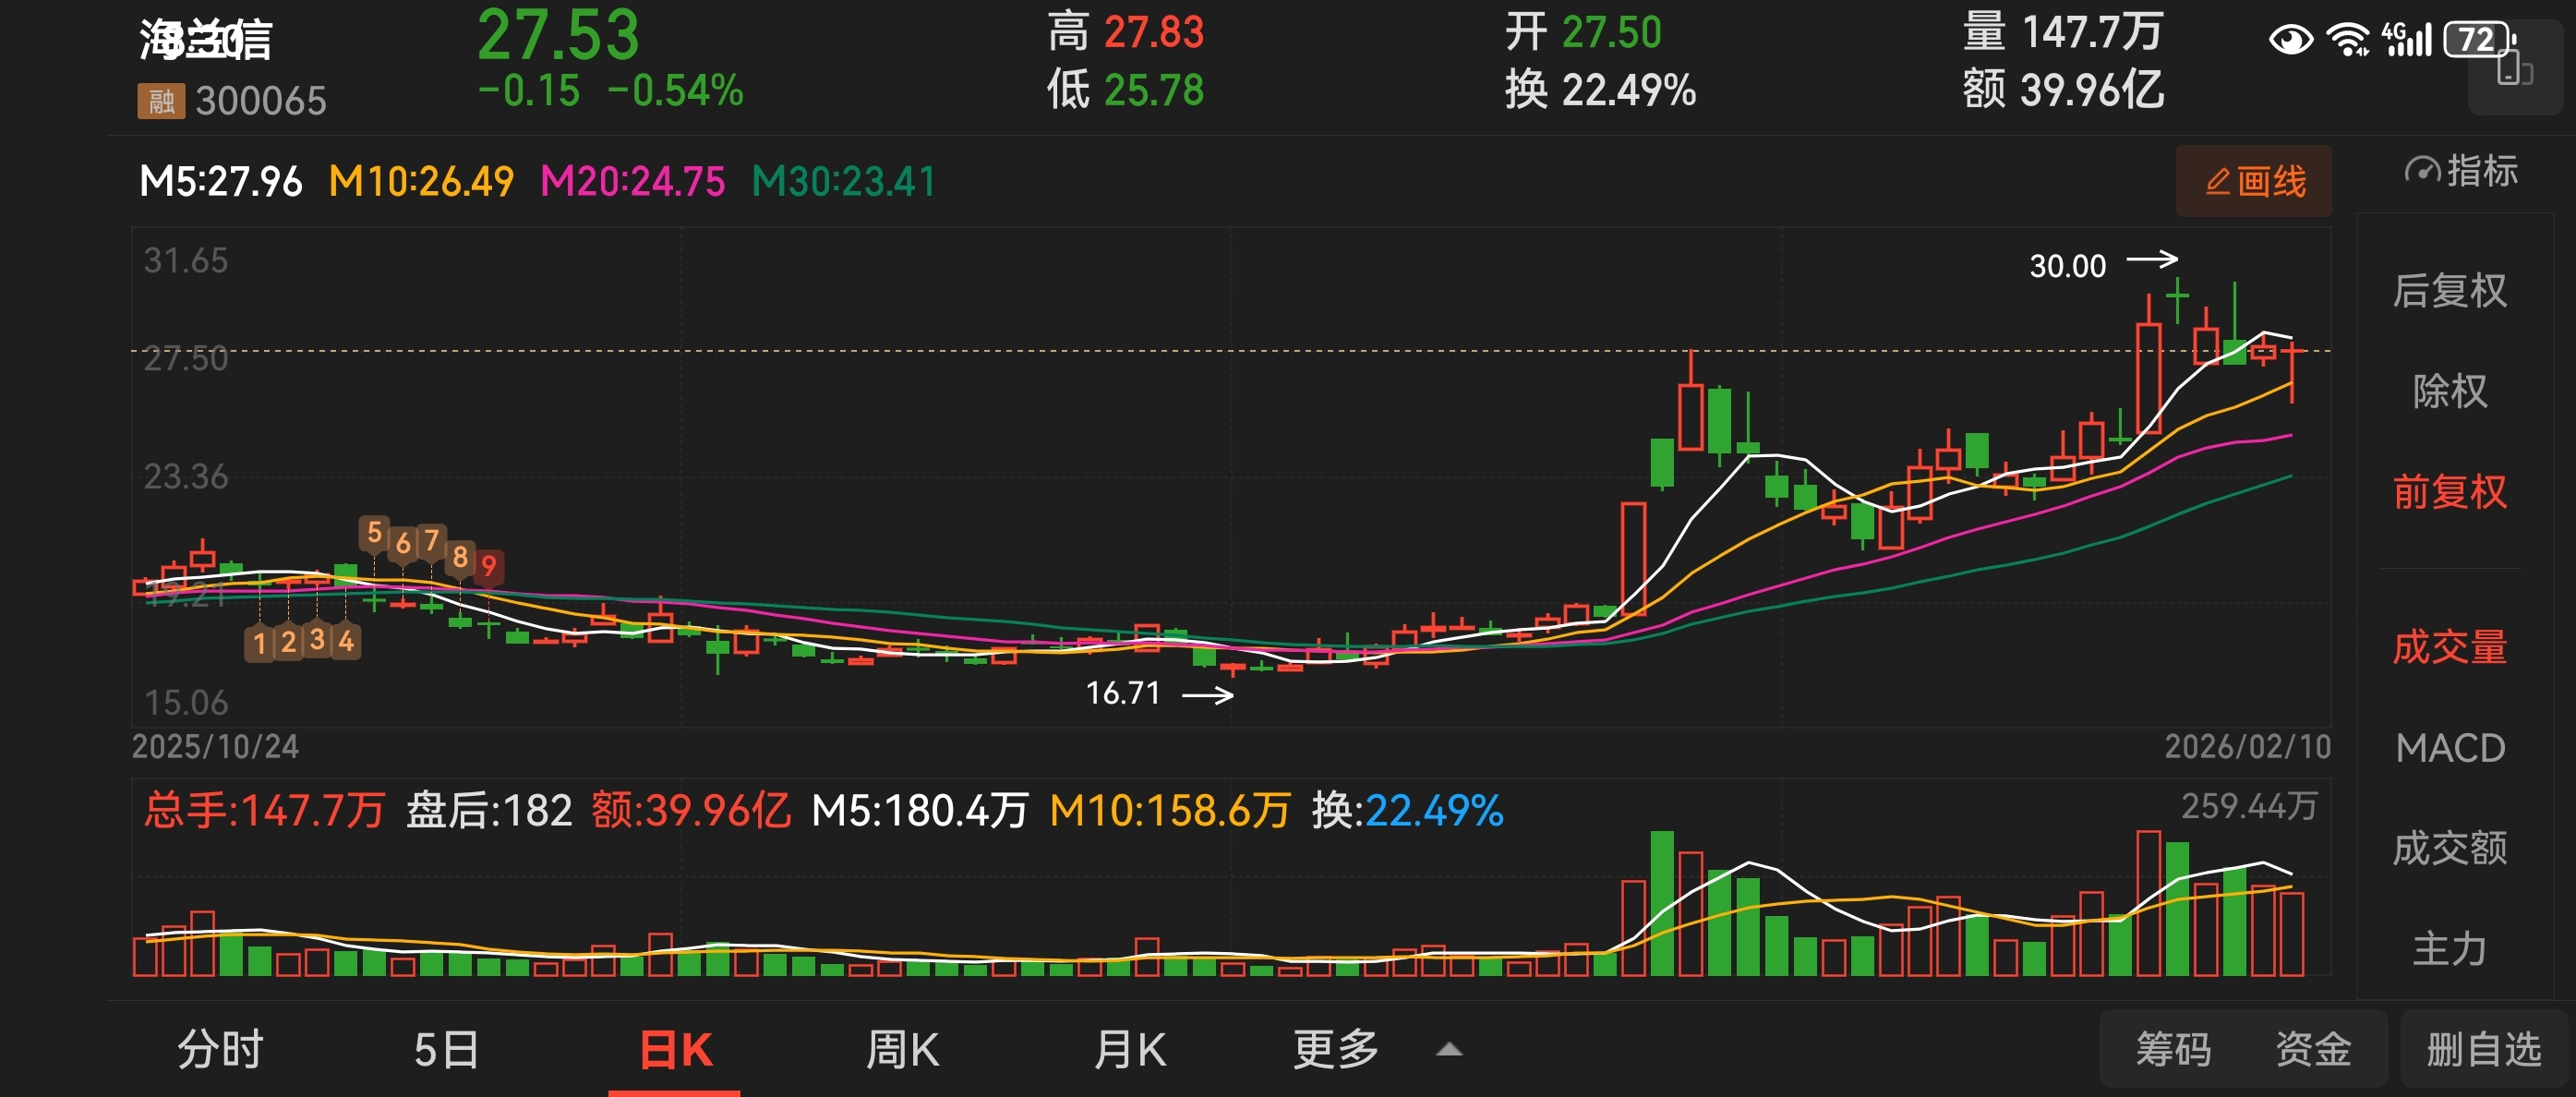Tap the tallest green volume bar
Screen dimensions: 2576x1097
point(1662,903)
